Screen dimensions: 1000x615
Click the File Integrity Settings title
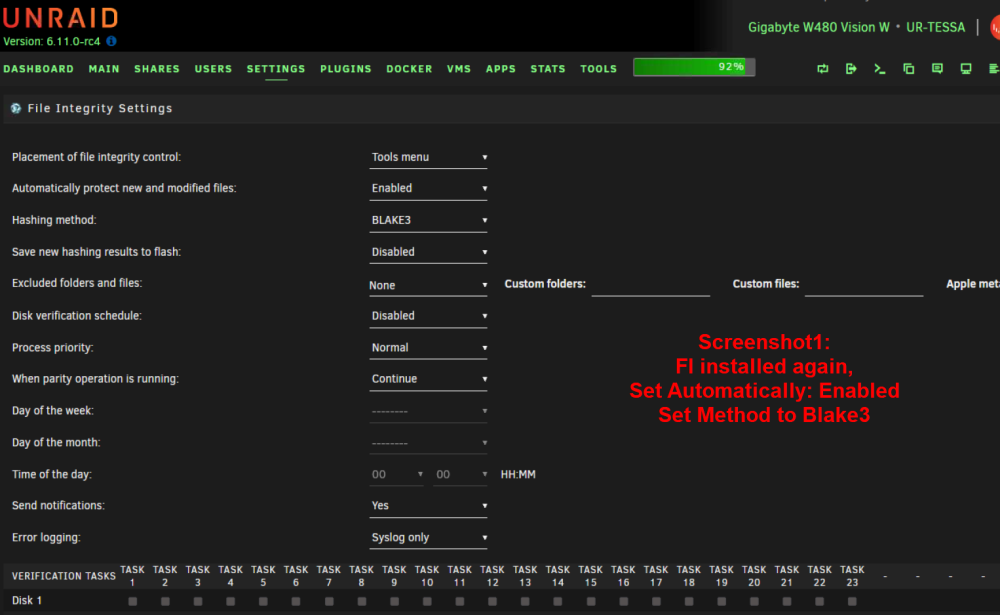99,108
